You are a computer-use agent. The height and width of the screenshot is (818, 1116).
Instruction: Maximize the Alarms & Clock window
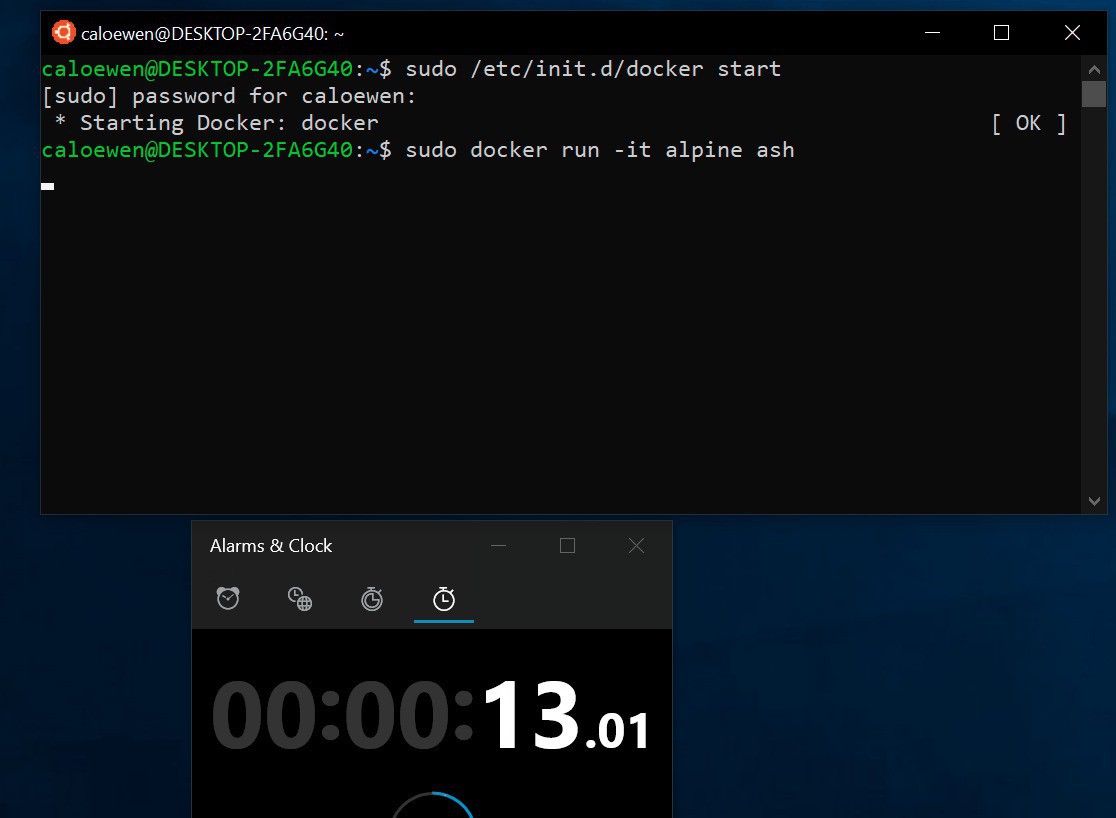(567, 546)
